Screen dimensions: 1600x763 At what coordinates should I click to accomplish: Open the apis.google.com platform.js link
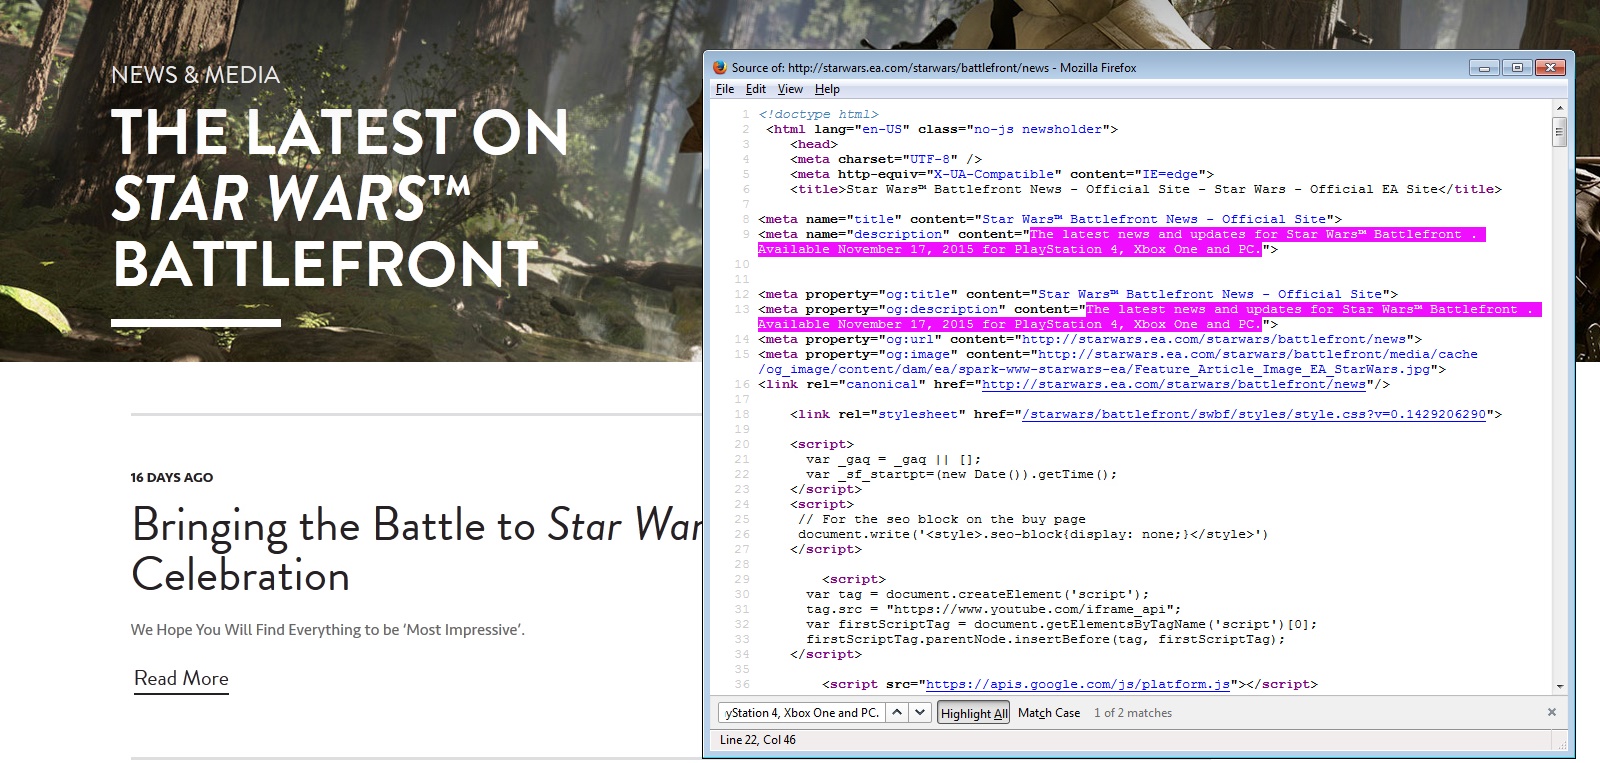click(x=1078, y=684)
